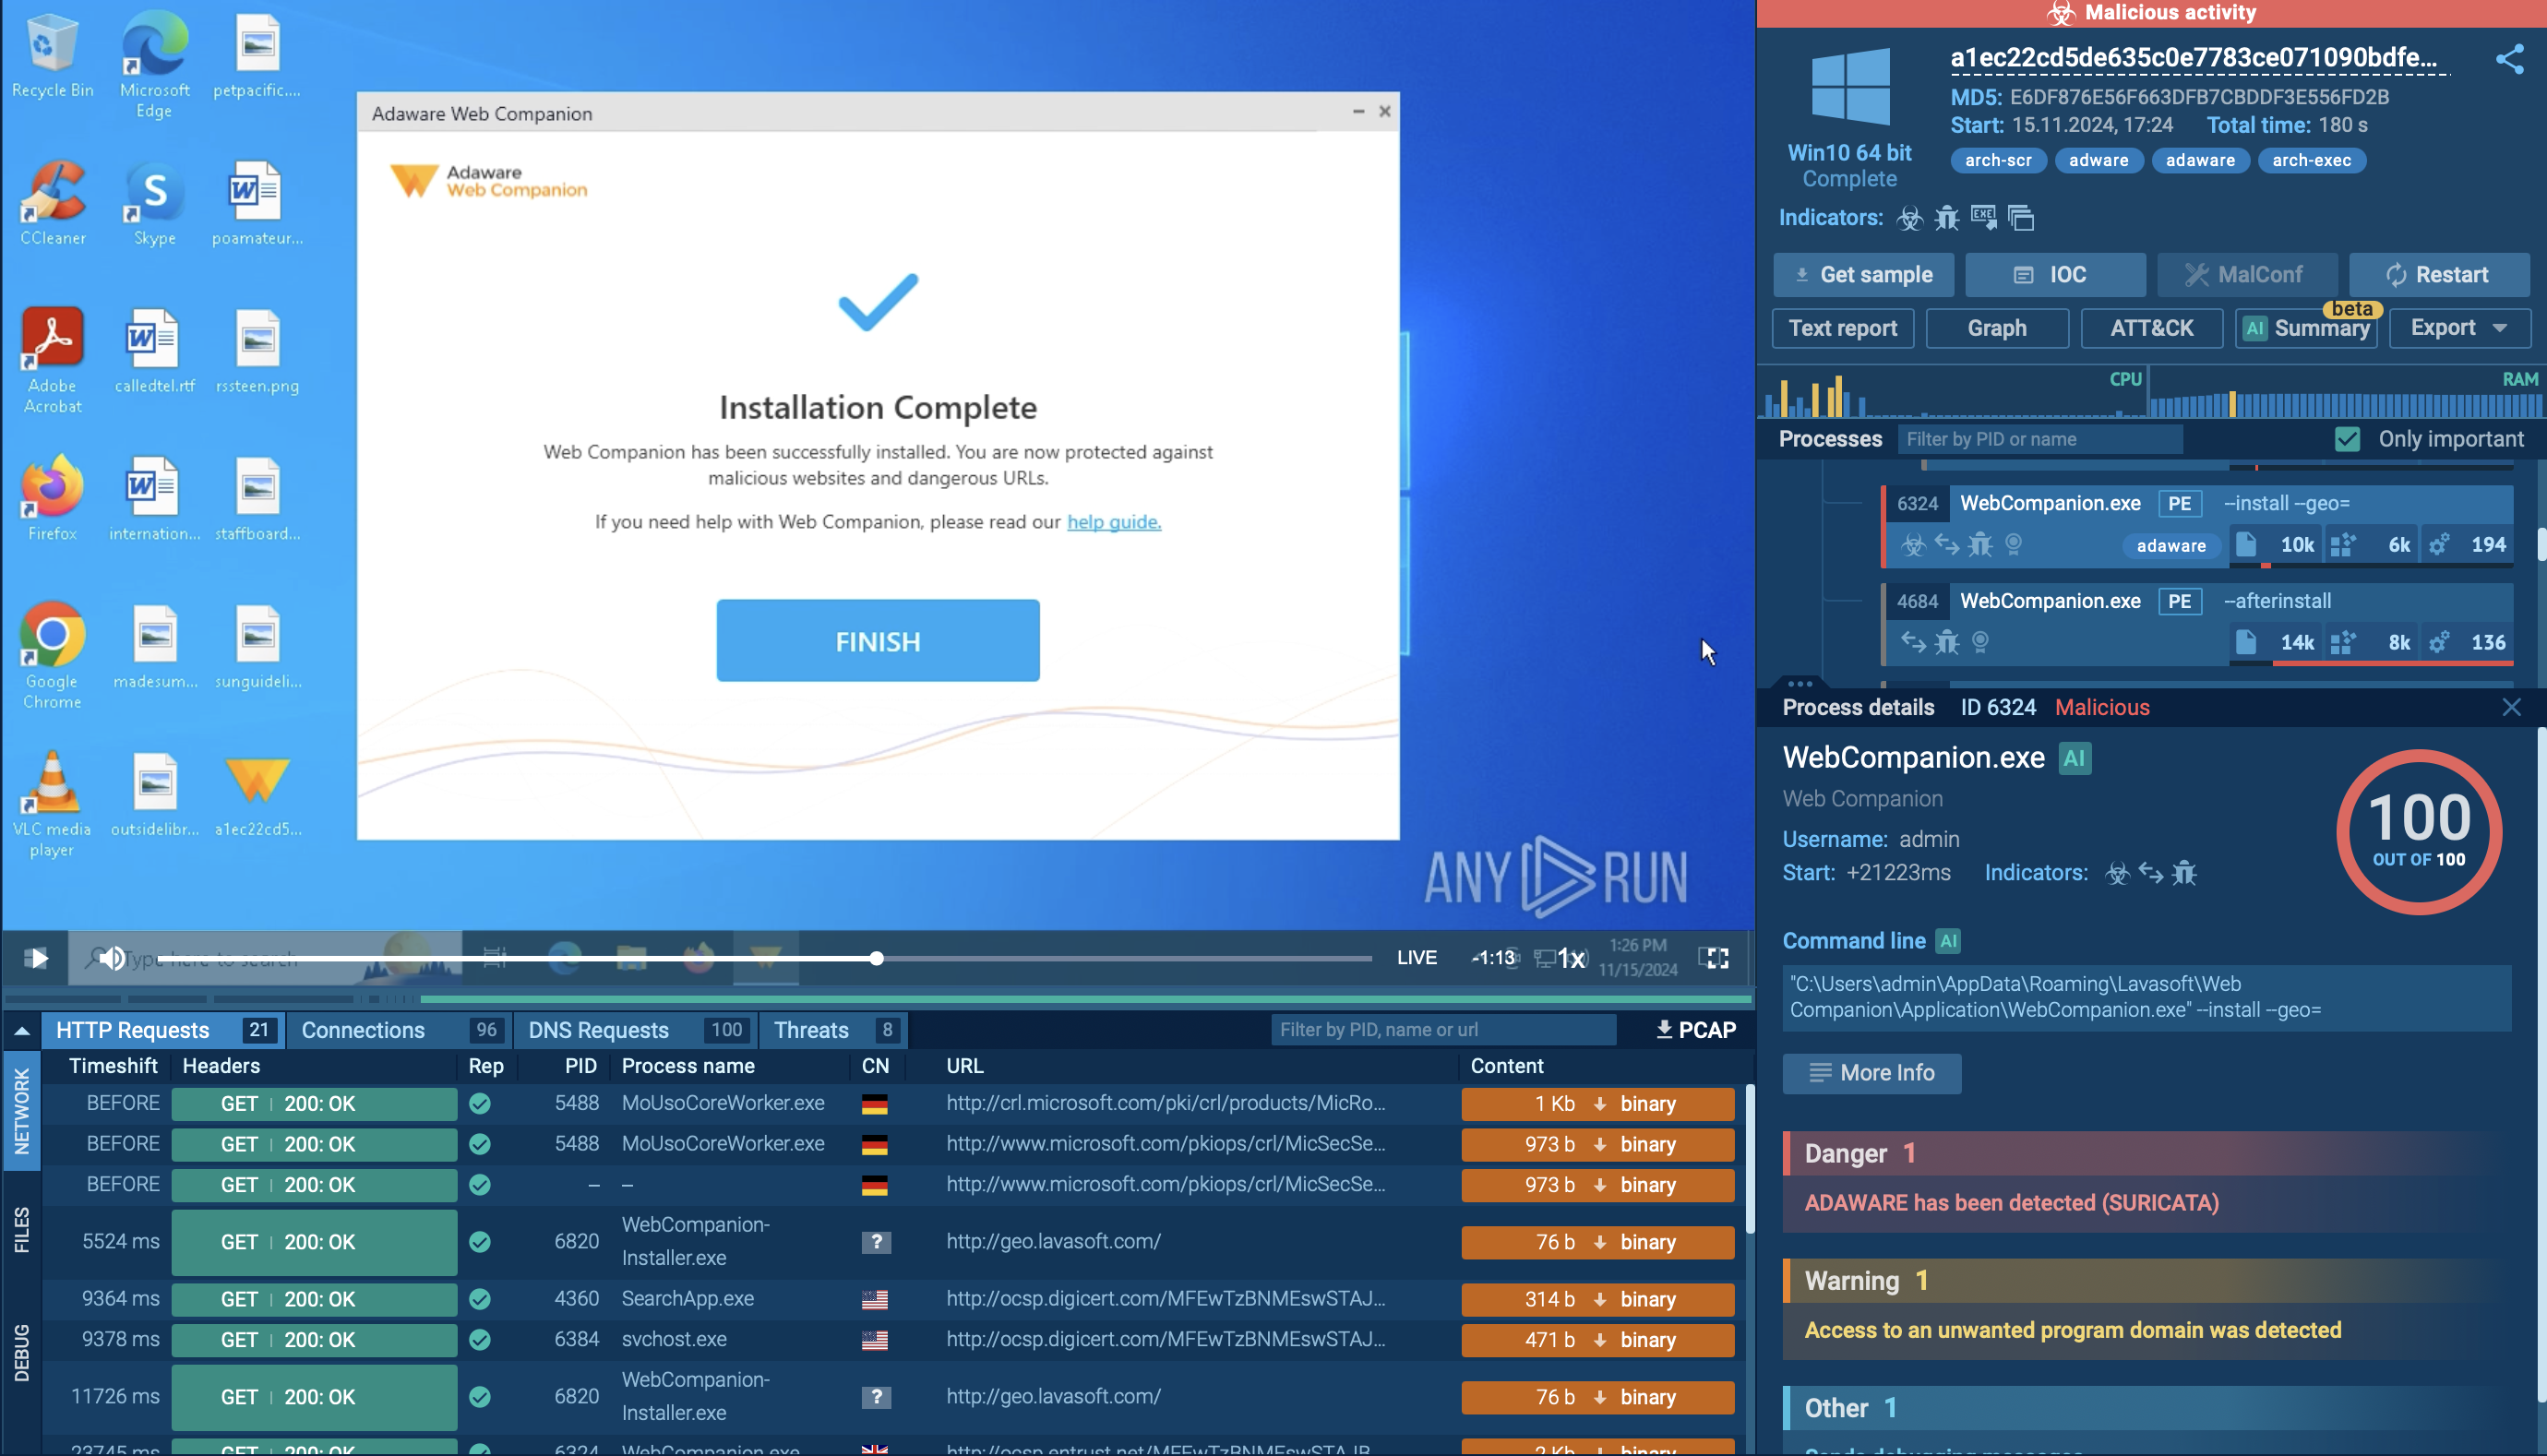This screenshot has height=1456, width=2547.
Task: Select the debug/bug indicator icon
Action: [1947, 218]
